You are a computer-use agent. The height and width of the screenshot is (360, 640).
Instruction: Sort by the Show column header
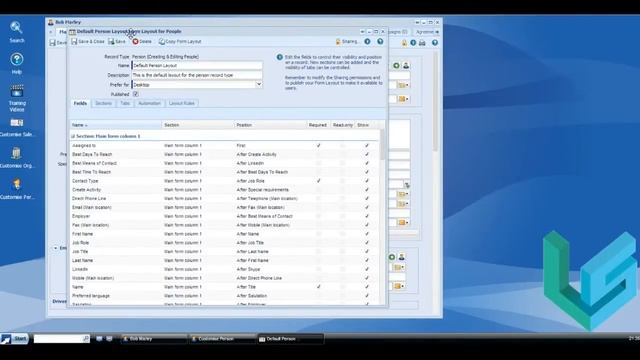tap(363, 125)
